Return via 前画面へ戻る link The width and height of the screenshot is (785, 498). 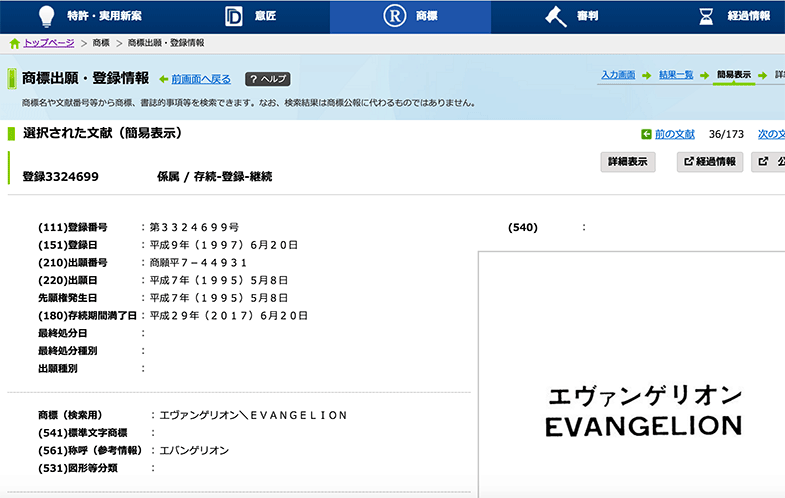pos(201,79)
